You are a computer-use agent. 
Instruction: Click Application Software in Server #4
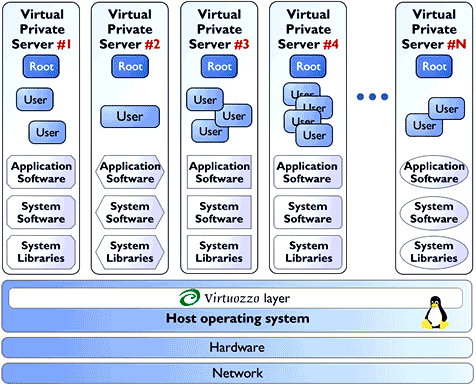coord(307,172)
